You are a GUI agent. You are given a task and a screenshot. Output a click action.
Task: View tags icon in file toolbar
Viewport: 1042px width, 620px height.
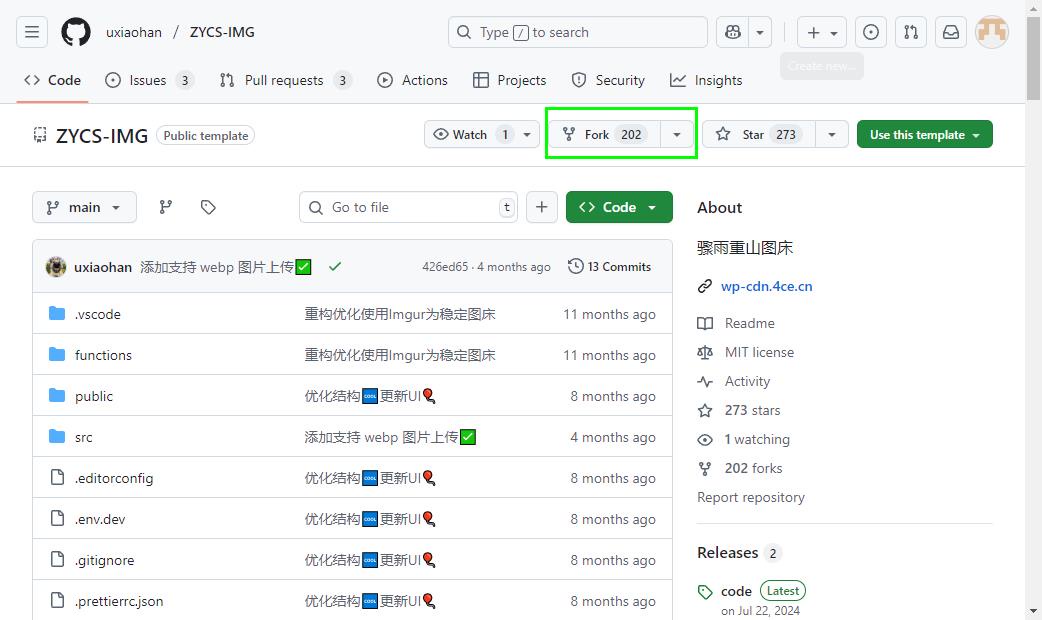tap(208, 207)
